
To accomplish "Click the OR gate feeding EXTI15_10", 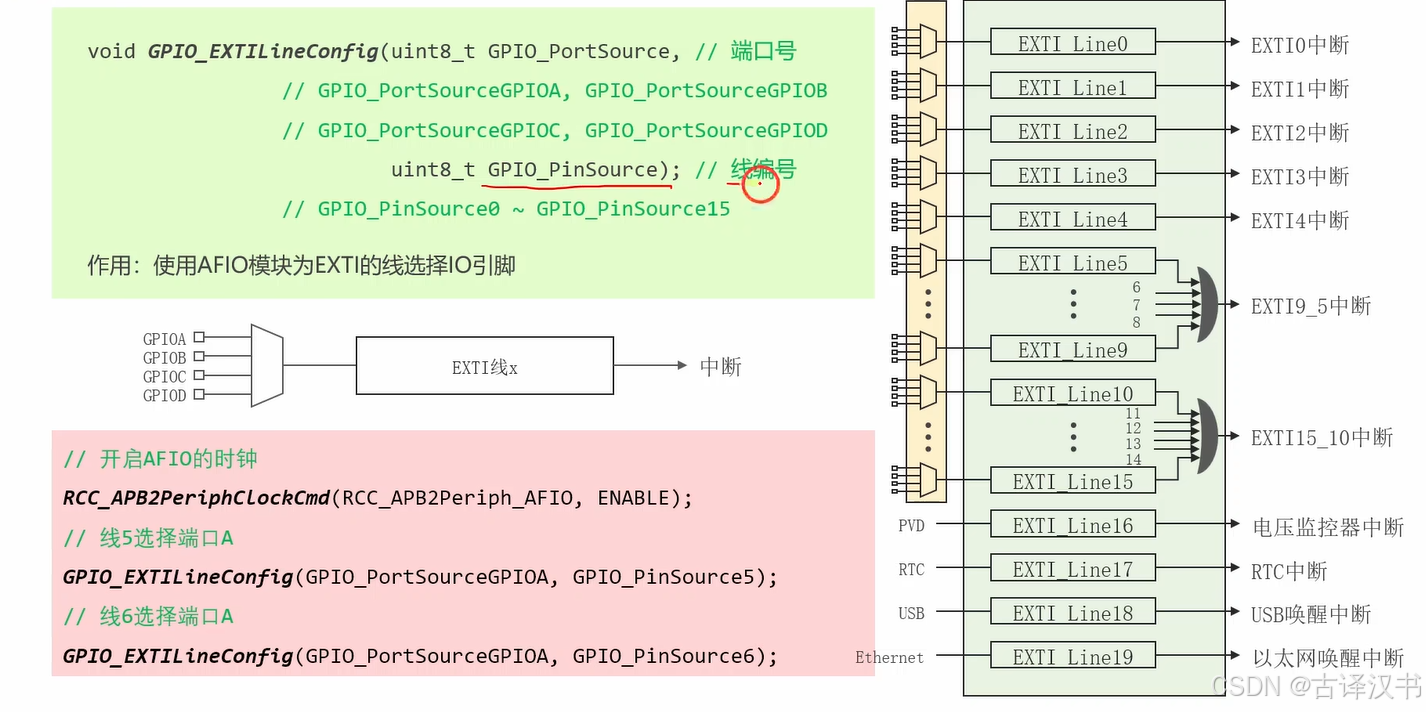I will tap(1208, 436).
